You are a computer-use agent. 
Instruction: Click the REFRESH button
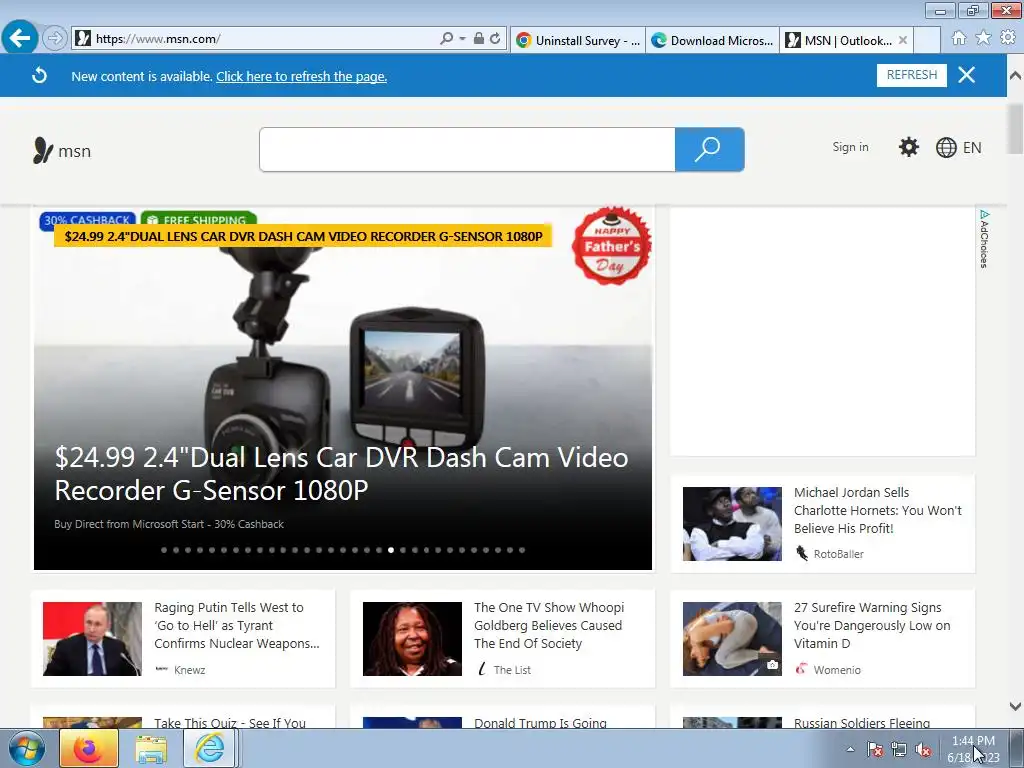(912, 75)
